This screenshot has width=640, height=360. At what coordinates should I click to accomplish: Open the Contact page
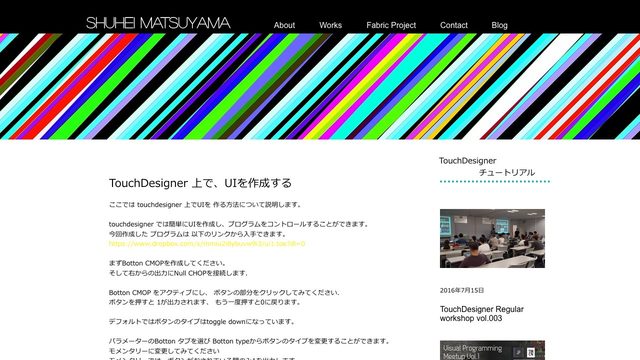click(453, 25)
